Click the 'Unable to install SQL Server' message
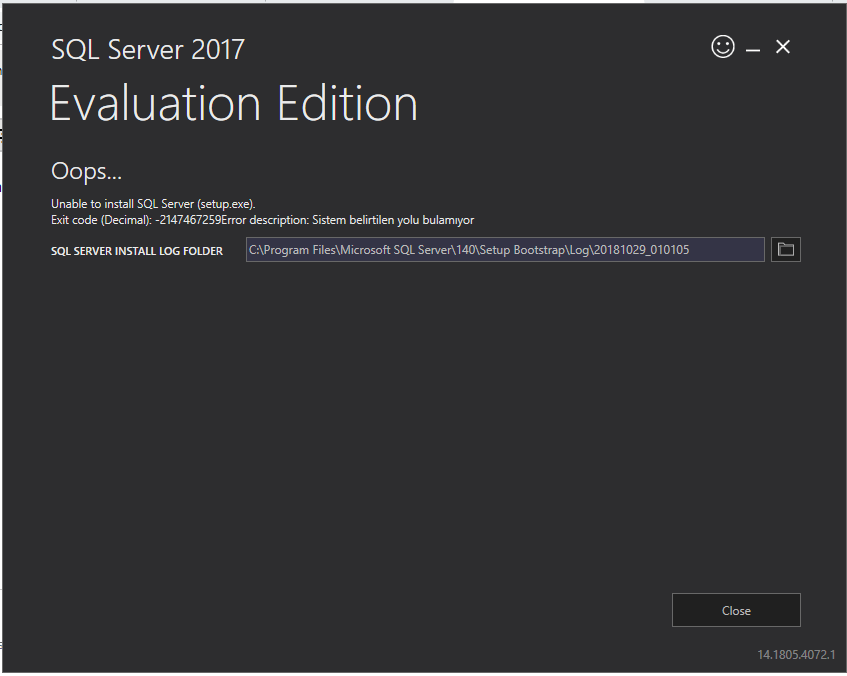This screenshot has height=676, width=847. point(153,204)
